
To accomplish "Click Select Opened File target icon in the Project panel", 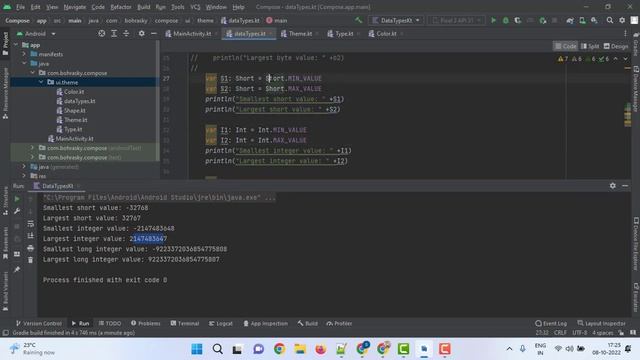I will click(x=102, y=33).
